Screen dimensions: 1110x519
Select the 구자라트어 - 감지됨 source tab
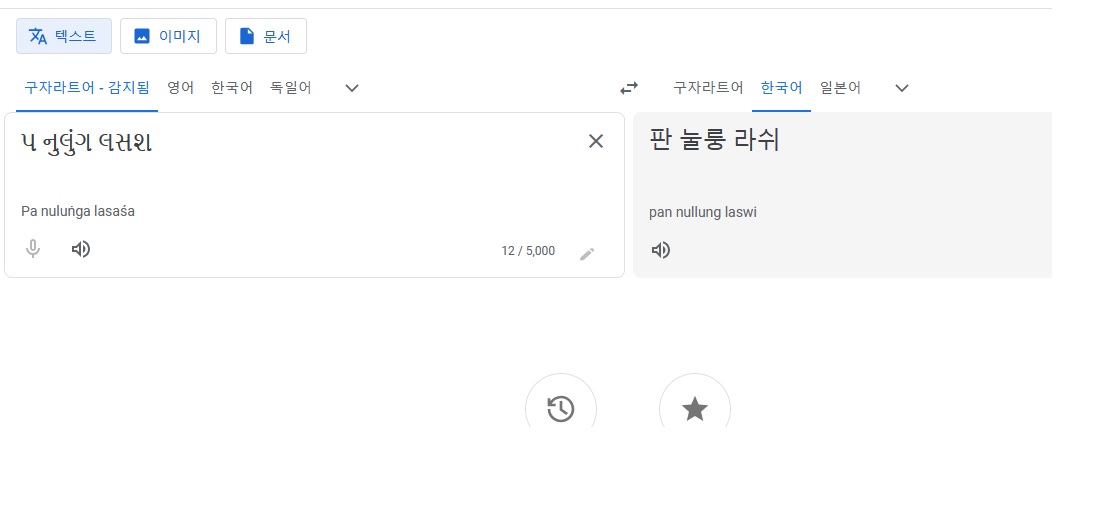tap(87, 88)
